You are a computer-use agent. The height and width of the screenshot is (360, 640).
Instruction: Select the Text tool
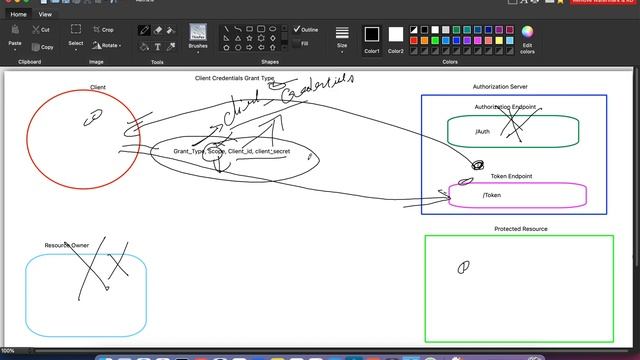point(158,47)
